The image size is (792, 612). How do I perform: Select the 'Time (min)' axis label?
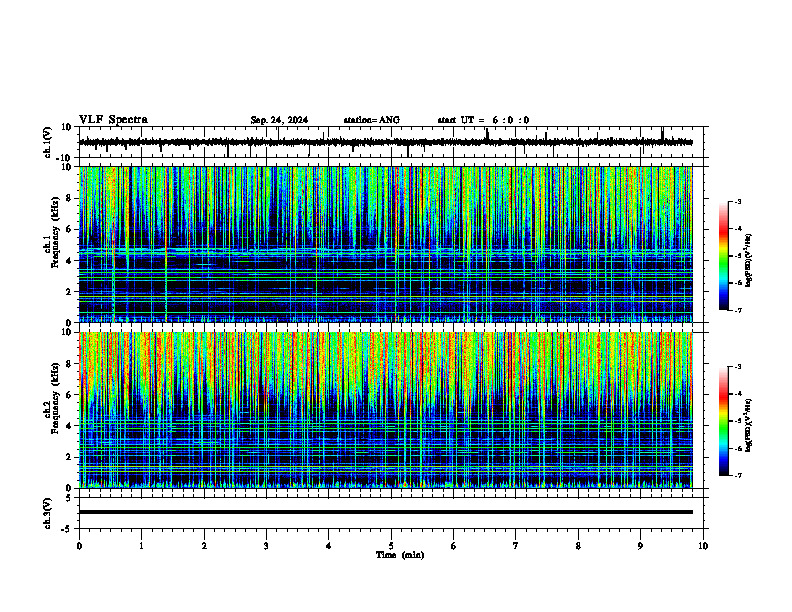click(400, 555)
